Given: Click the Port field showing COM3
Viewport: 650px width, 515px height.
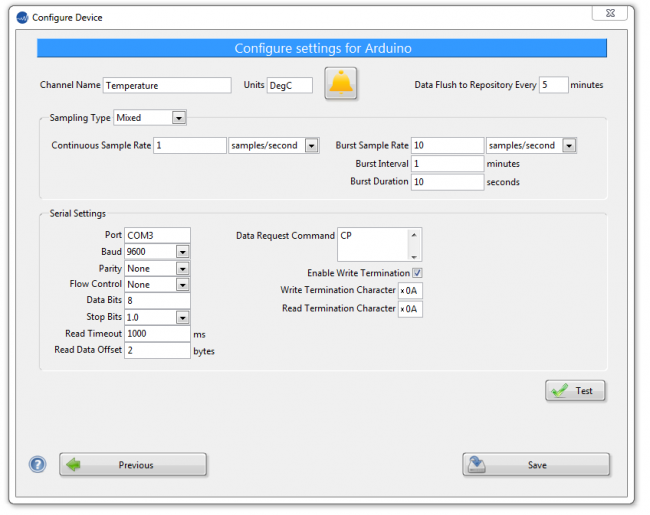Looking at the screenshot, I should click(157, 235).
